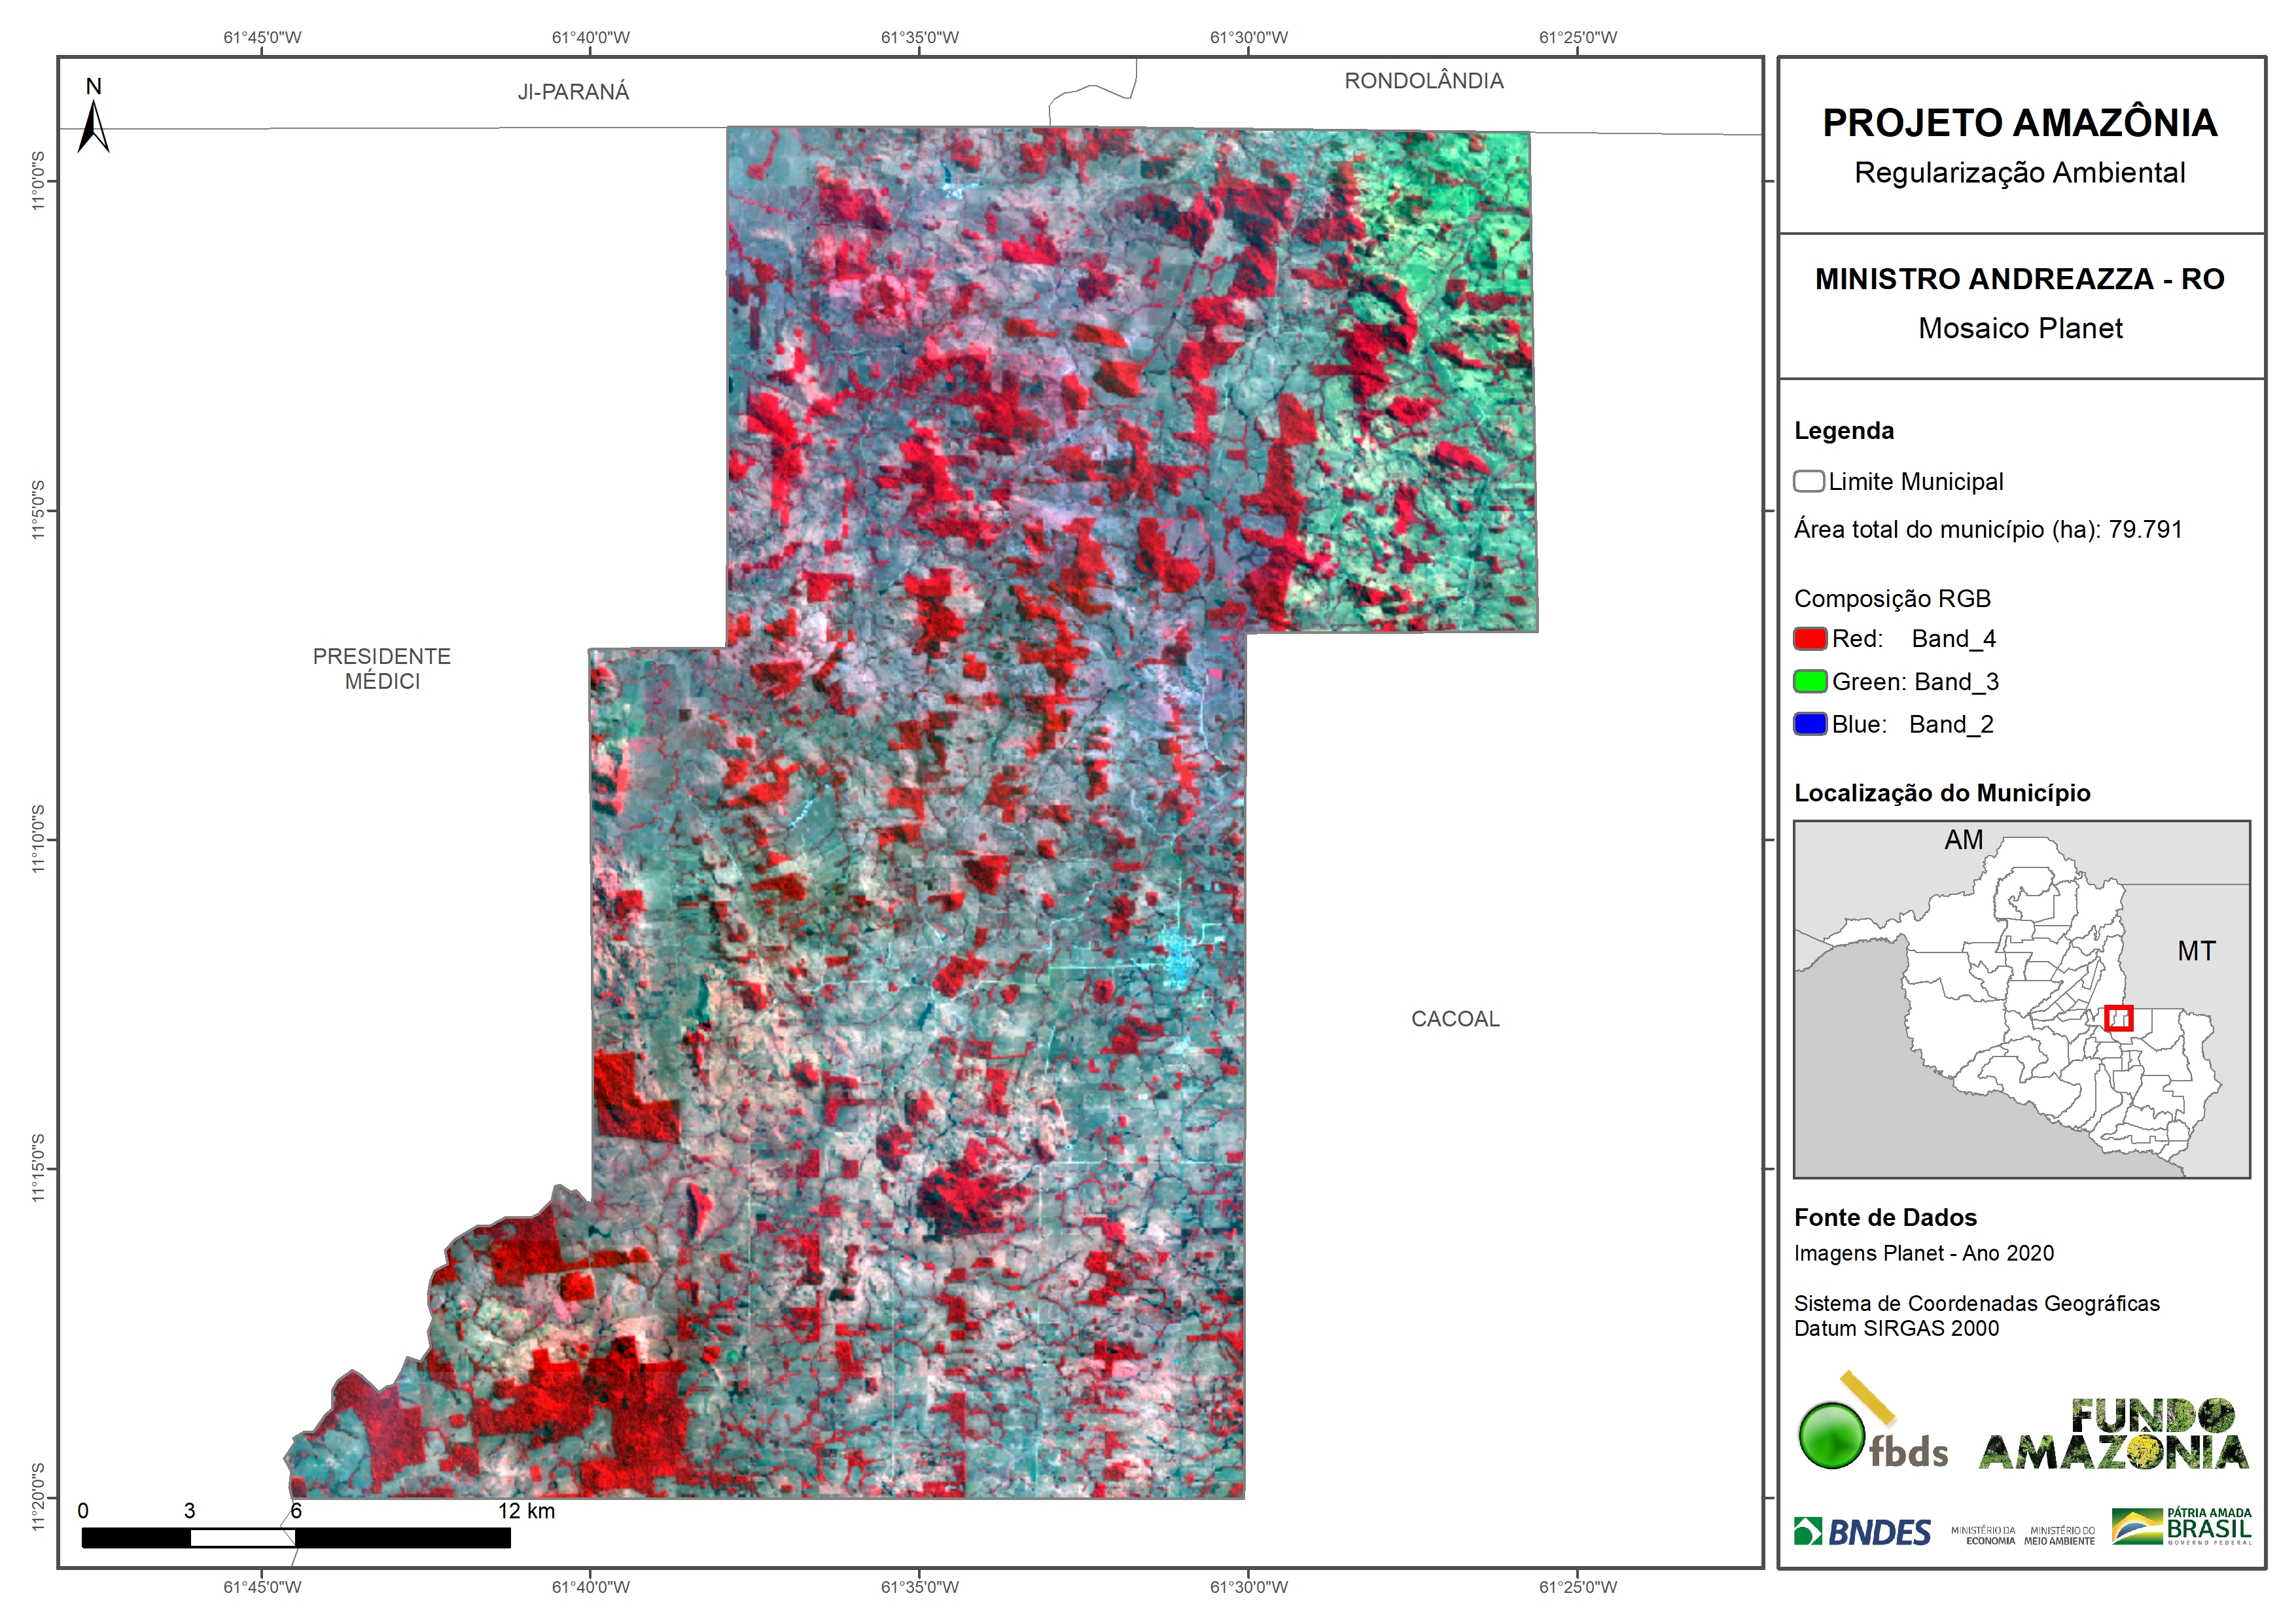Screen dimensions: 2296x1623
Task: Click the BNDES logo
Action: pos(1862,1532)
